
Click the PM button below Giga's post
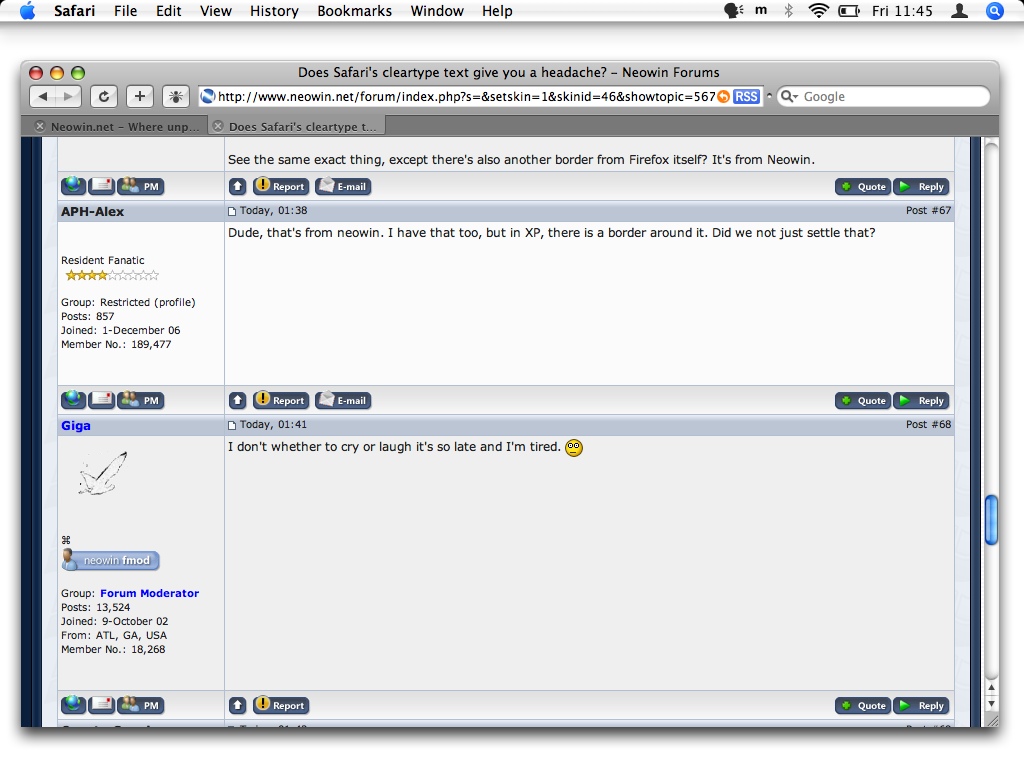[140, 705]
